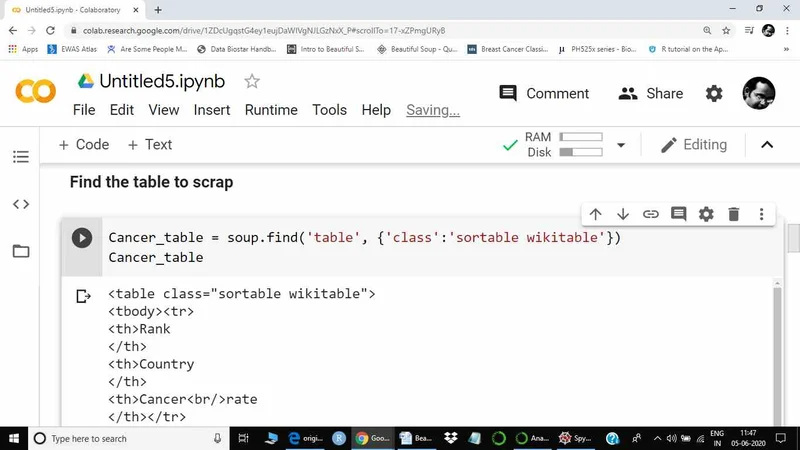Open notebook settings gear in header
The height and width of the screenshot is (450, 800).
pyautogui.click(x=714, y=93)
